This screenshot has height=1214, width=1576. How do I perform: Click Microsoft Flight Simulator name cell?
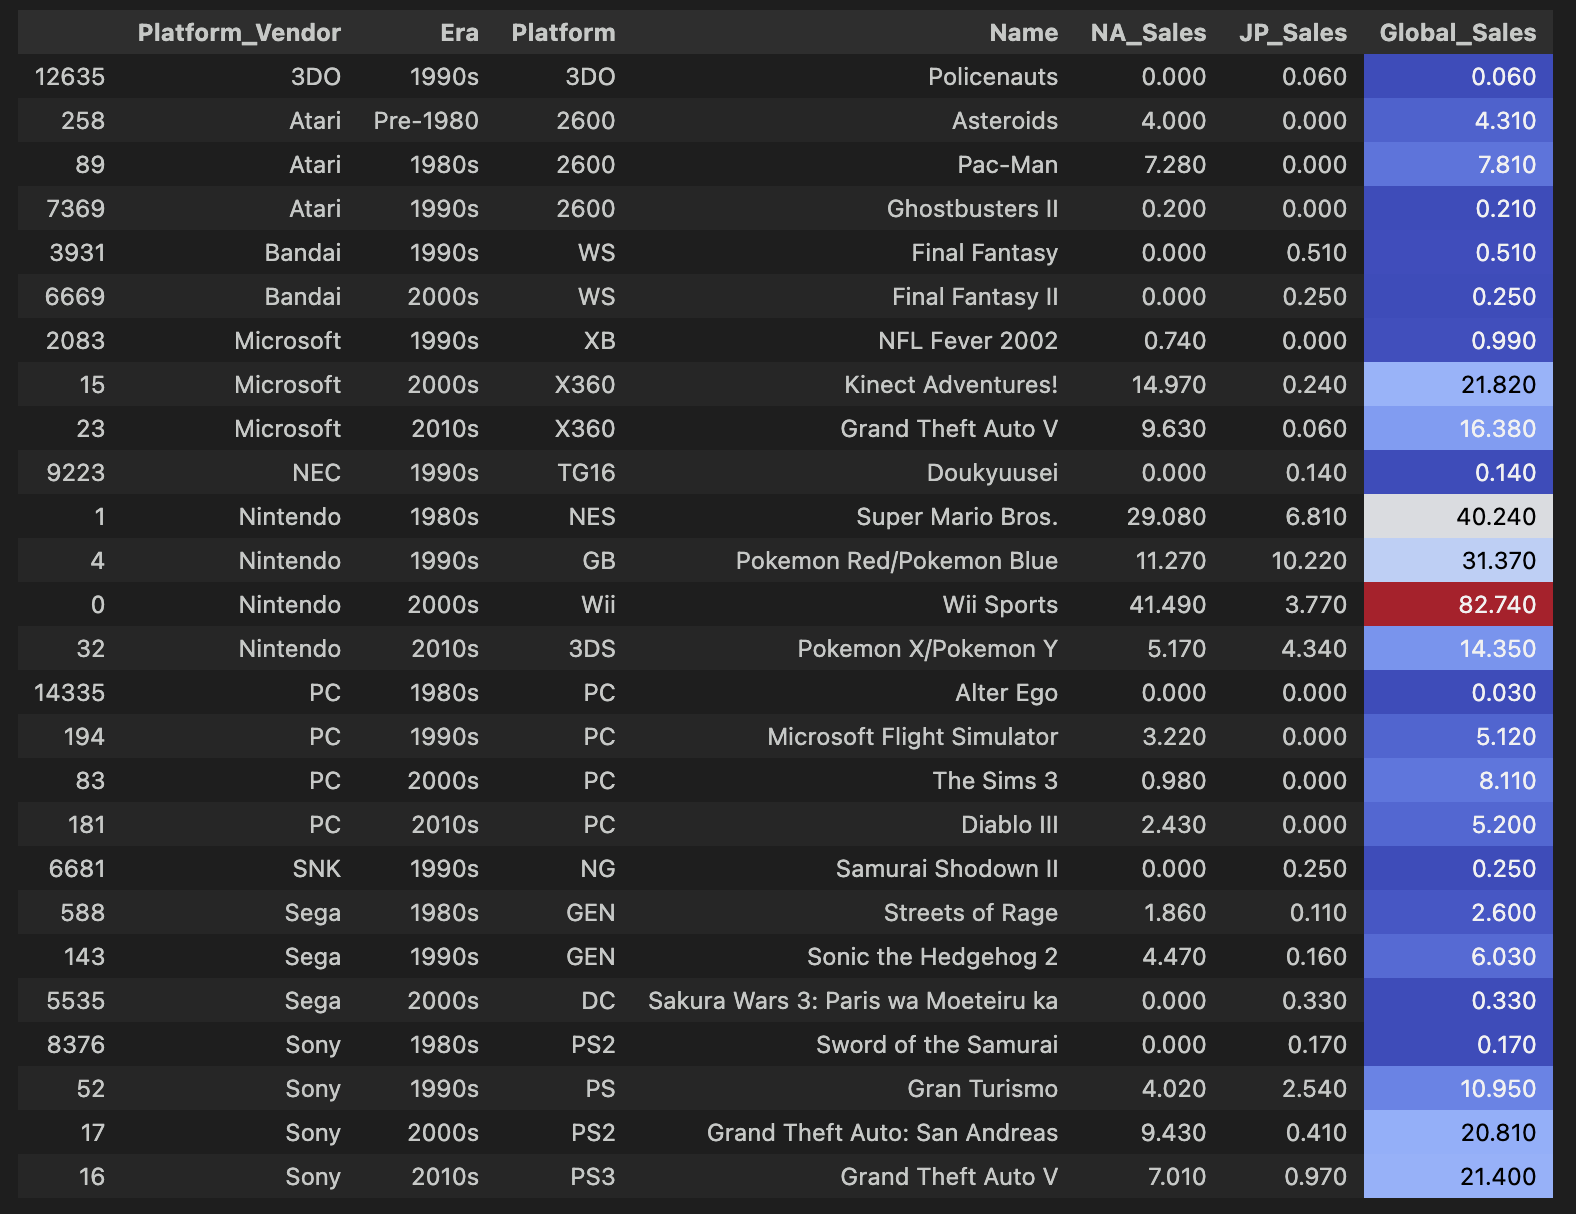click(912, 737)
